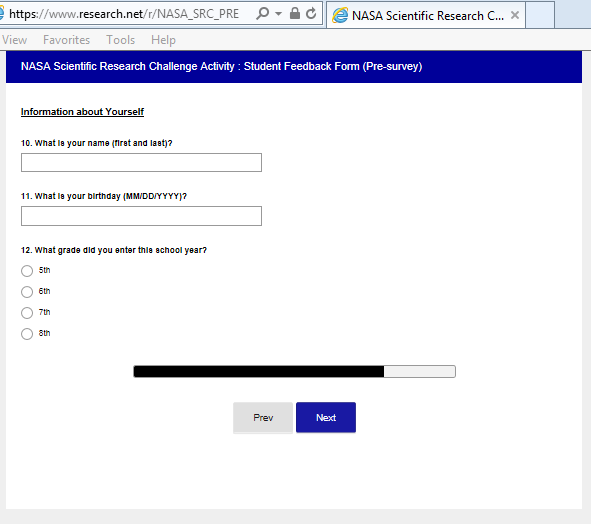Mark 8th grade as your answer
This screenshot has height=524, width=591.
(27, 334)
